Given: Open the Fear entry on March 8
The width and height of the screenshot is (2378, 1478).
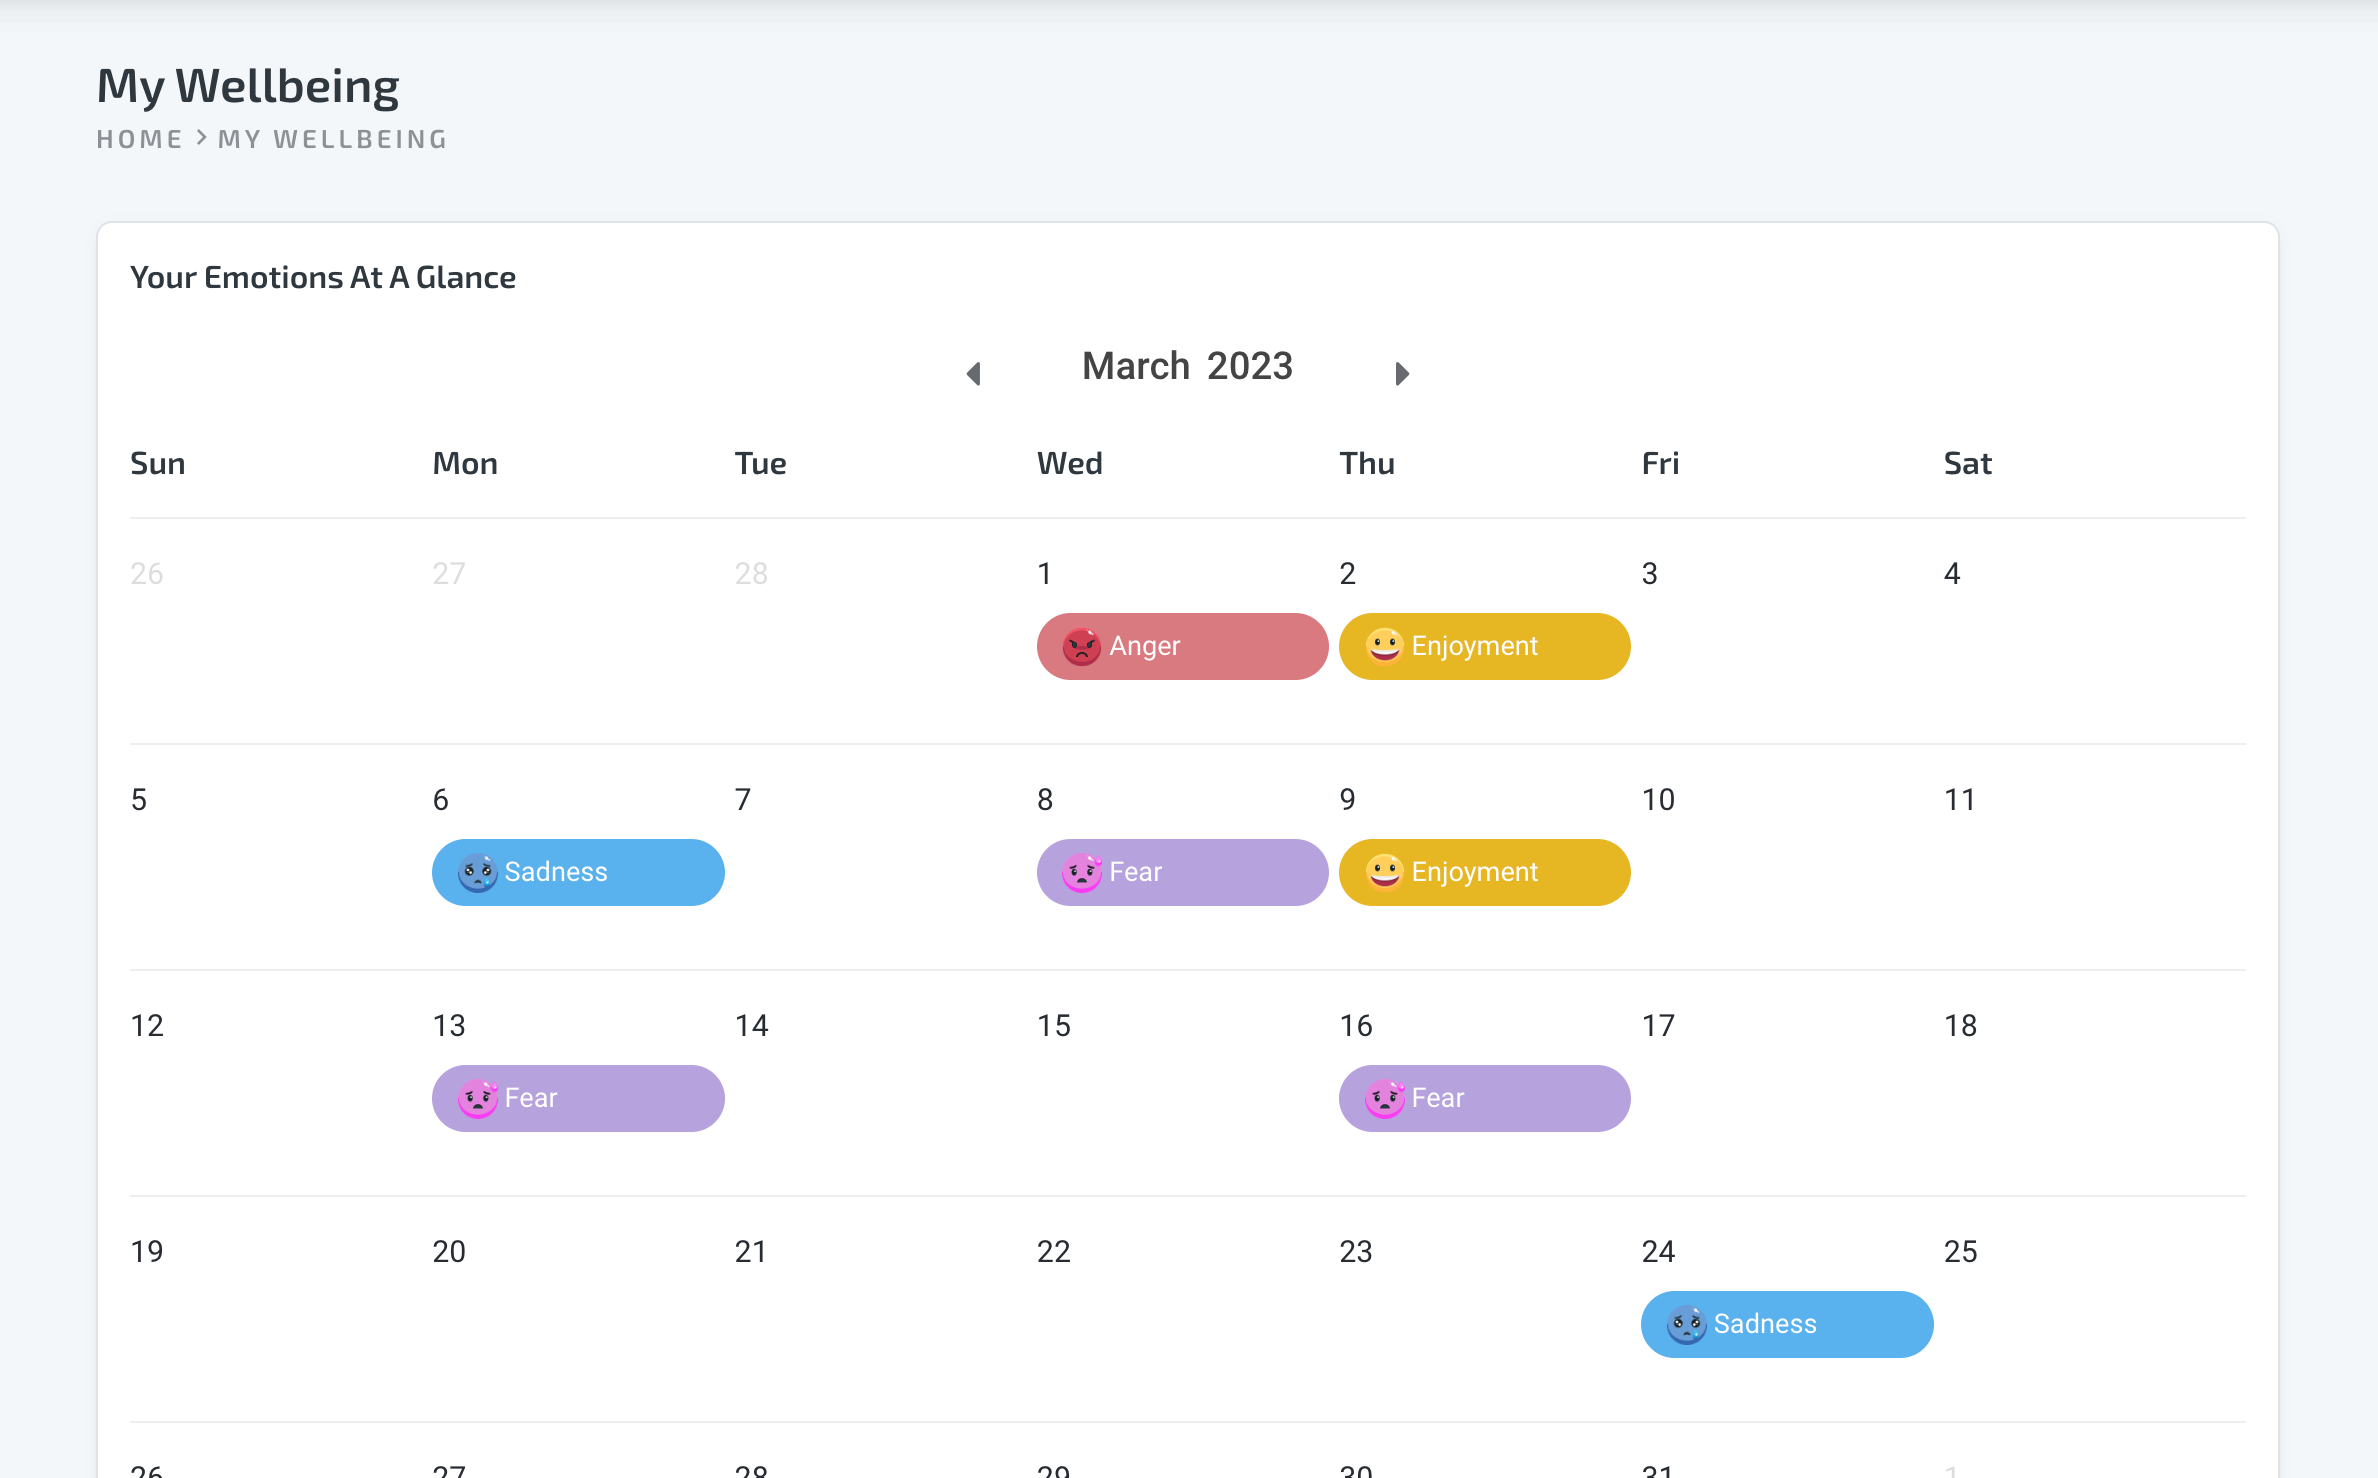Looking at the screenshot, I should click(1182, 872).
